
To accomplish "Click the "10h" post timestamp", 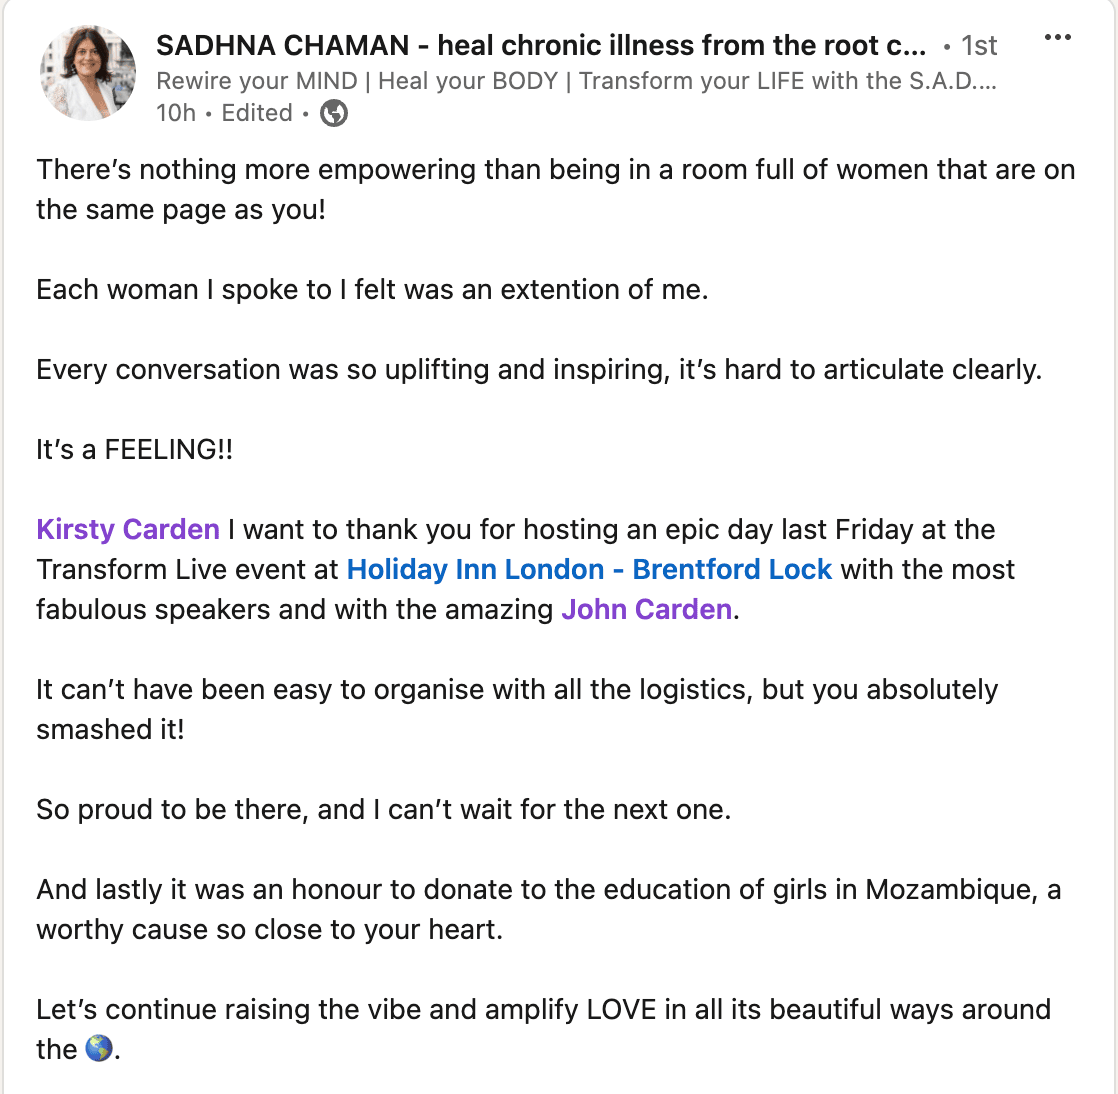I will pos(176,113).
